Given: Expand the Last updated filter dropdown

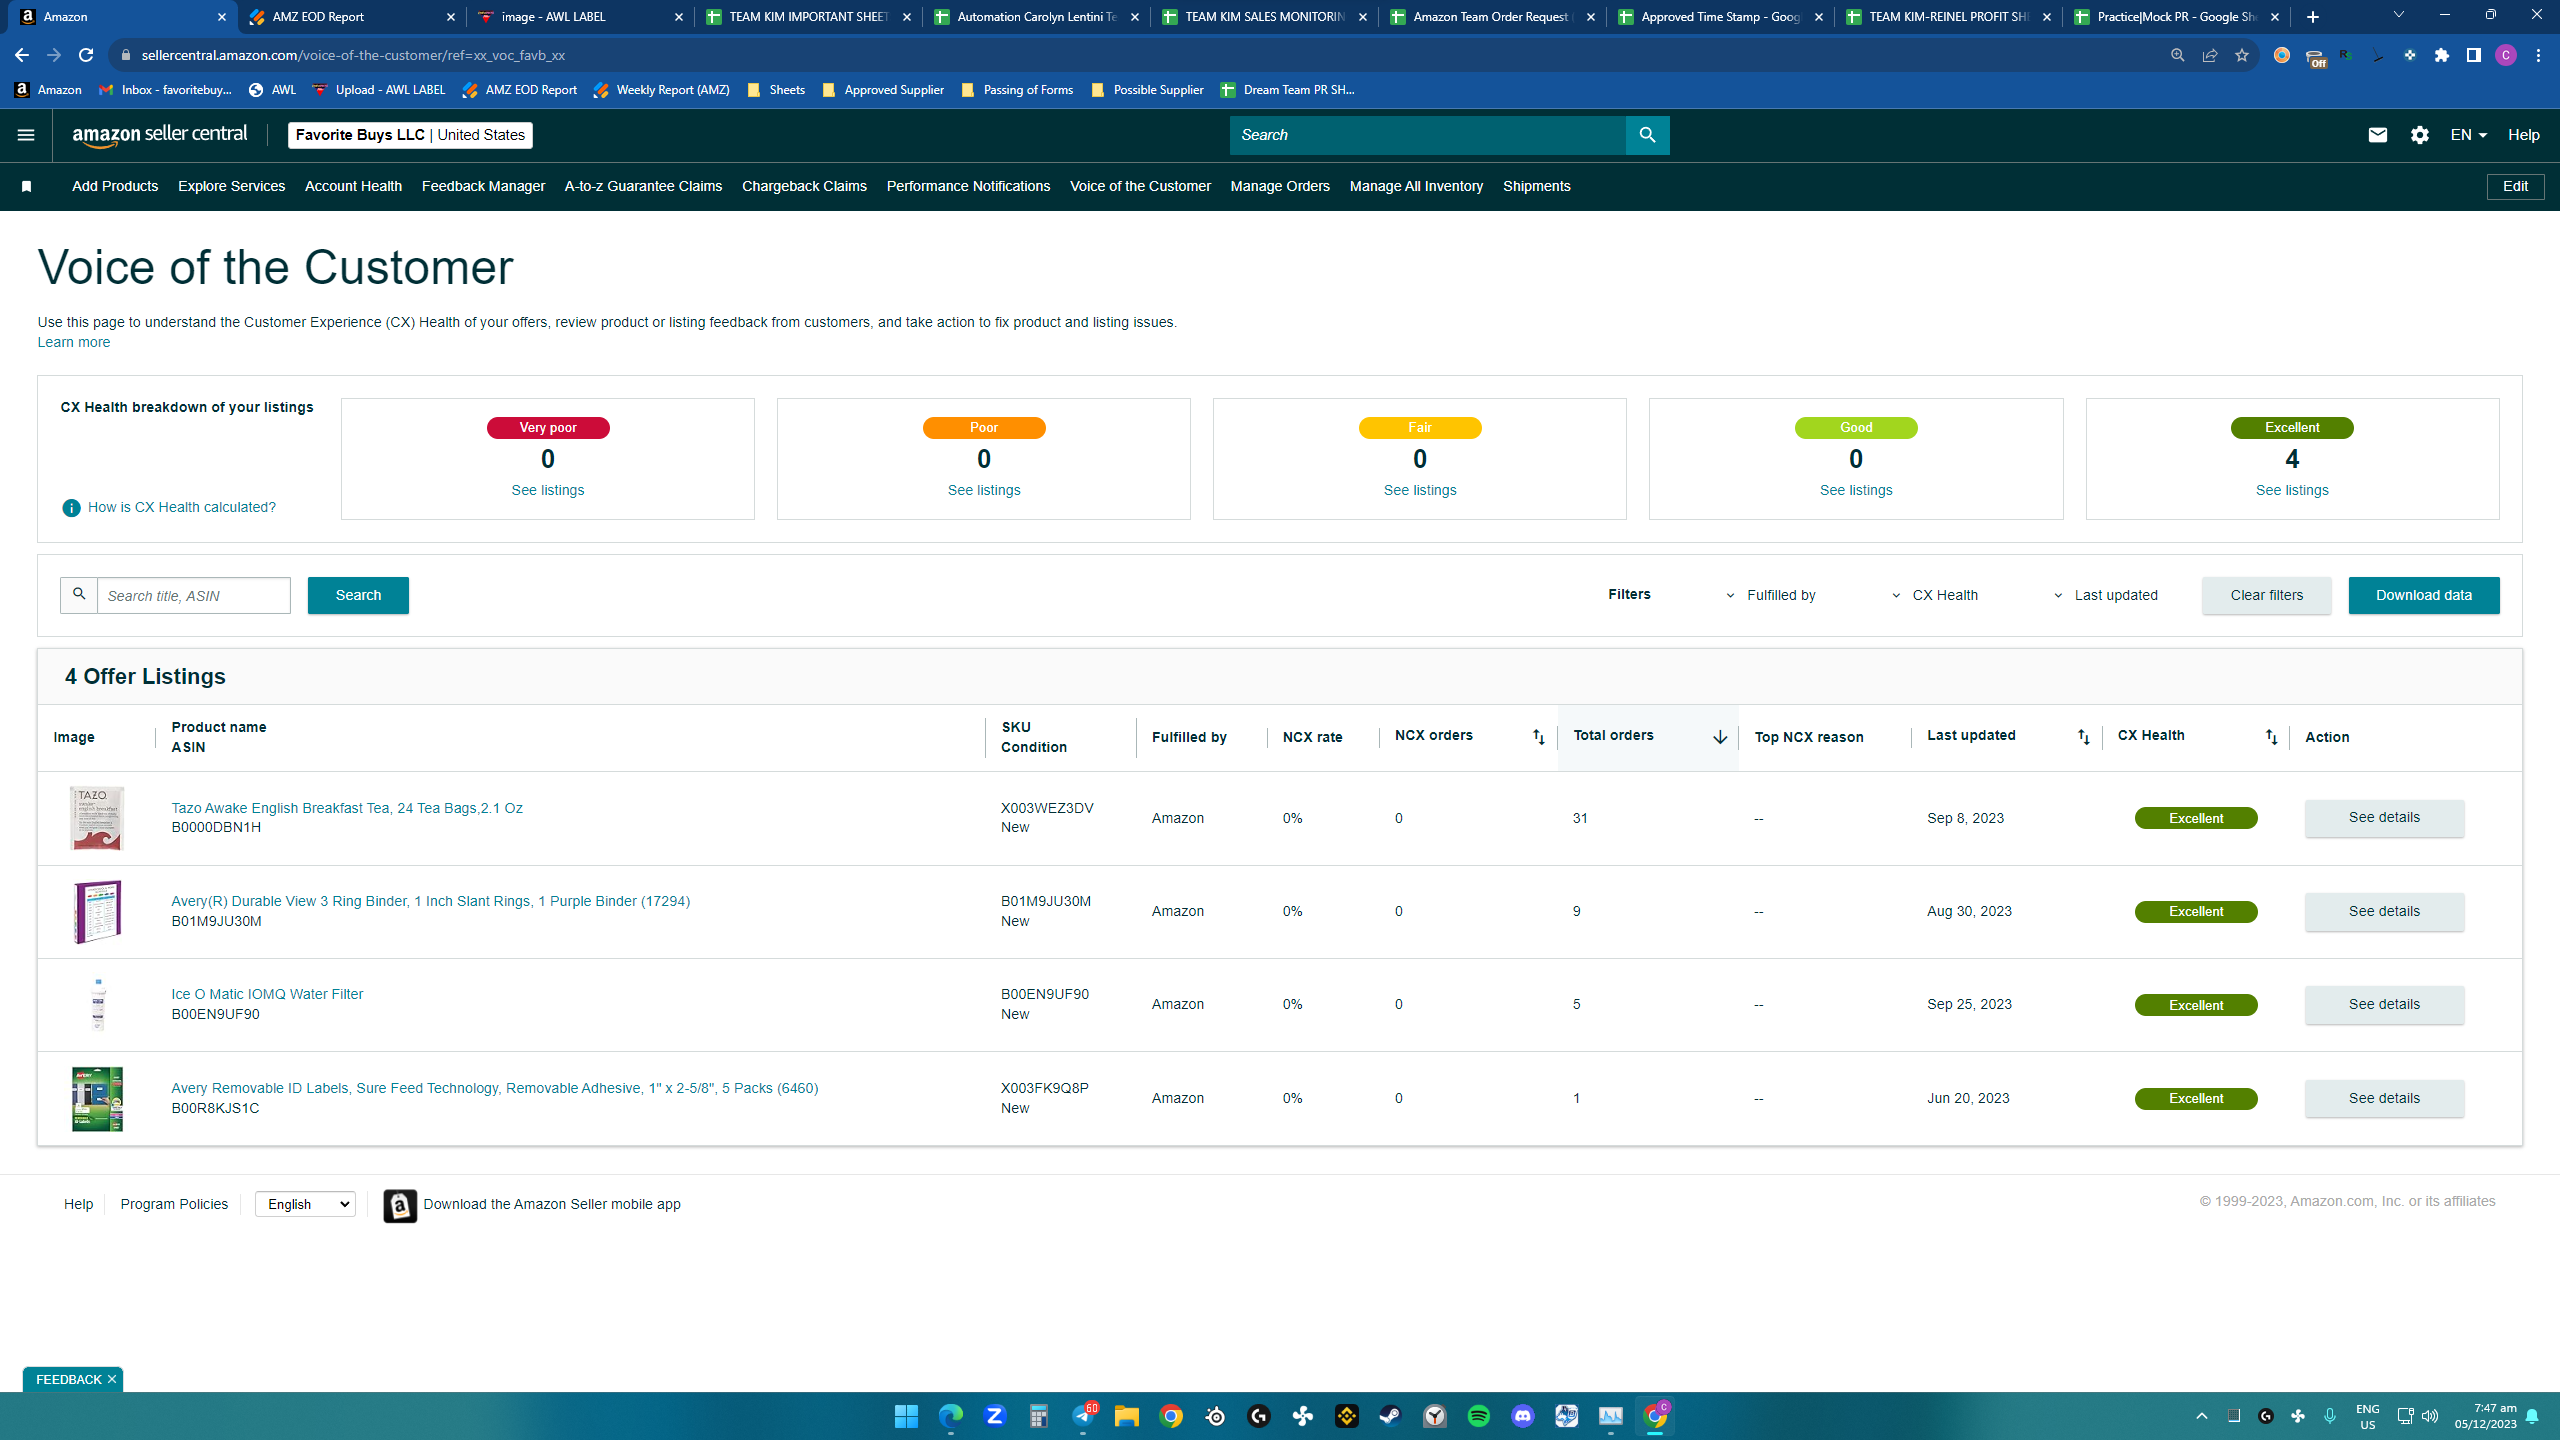Looking at the screenshot, I should click(x=2107, y=596).
